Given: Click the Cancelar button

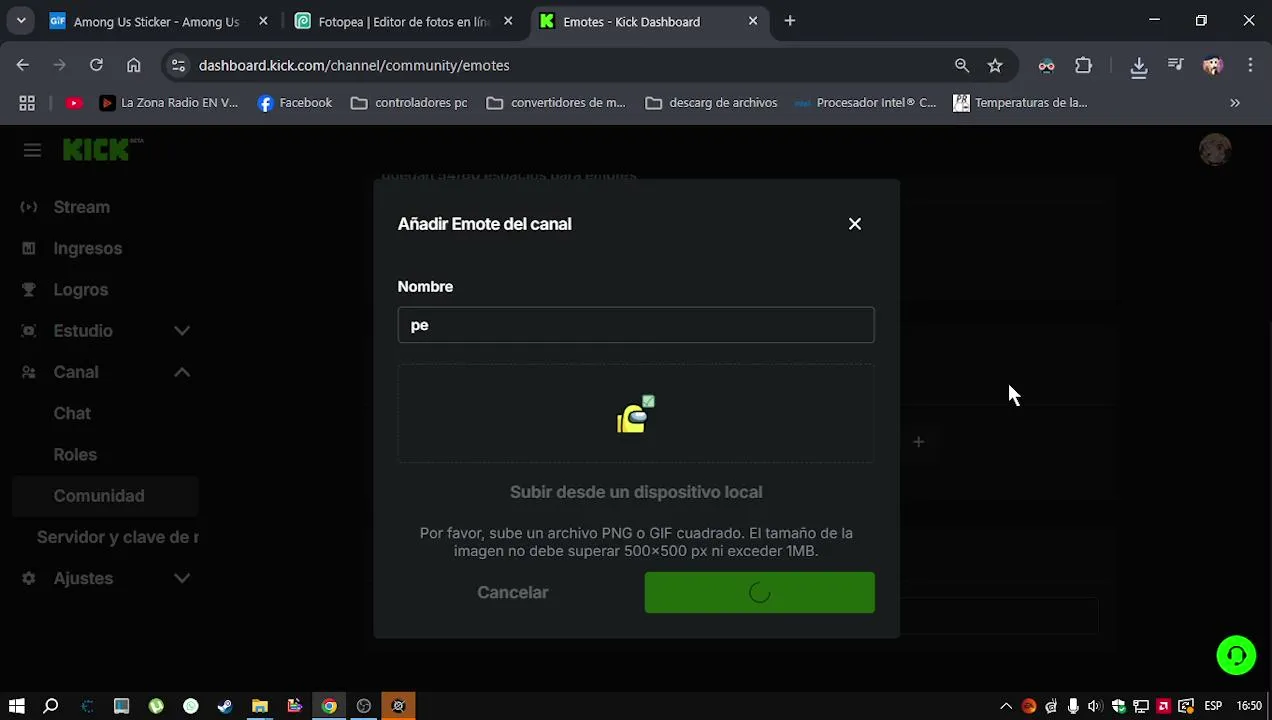Looking at the screenshot, I should 513,592.
